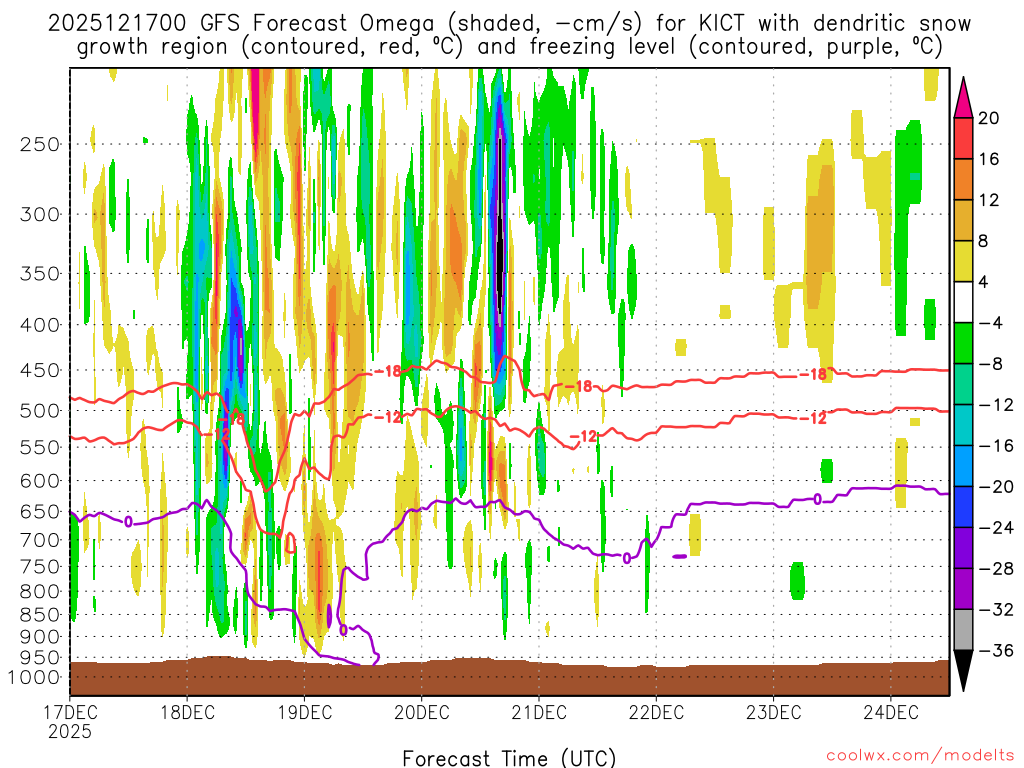The height and width of the screenshot is (768, 1024).
Task: Click the '1000' pressure level label
Action: [34, 677]
